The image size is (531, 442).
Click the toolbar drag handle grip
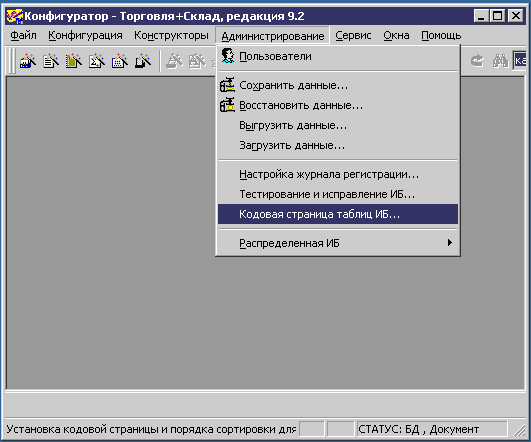12,61
